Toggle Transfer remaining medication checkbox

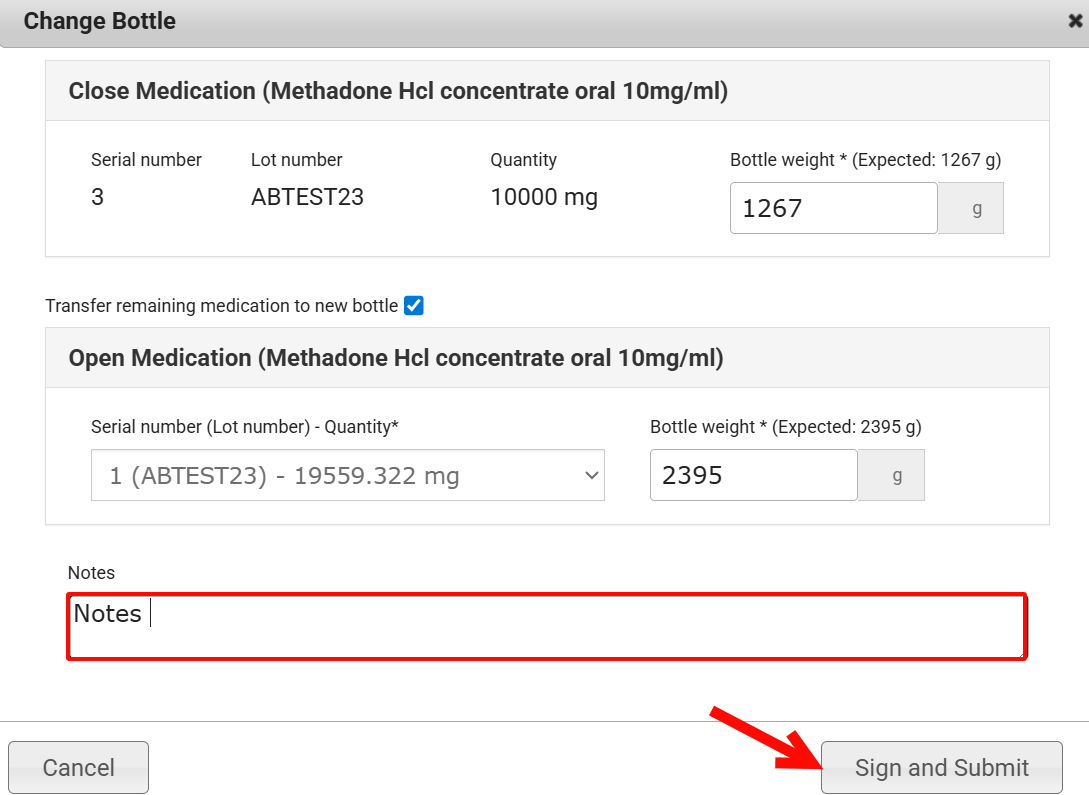point(414,306)
